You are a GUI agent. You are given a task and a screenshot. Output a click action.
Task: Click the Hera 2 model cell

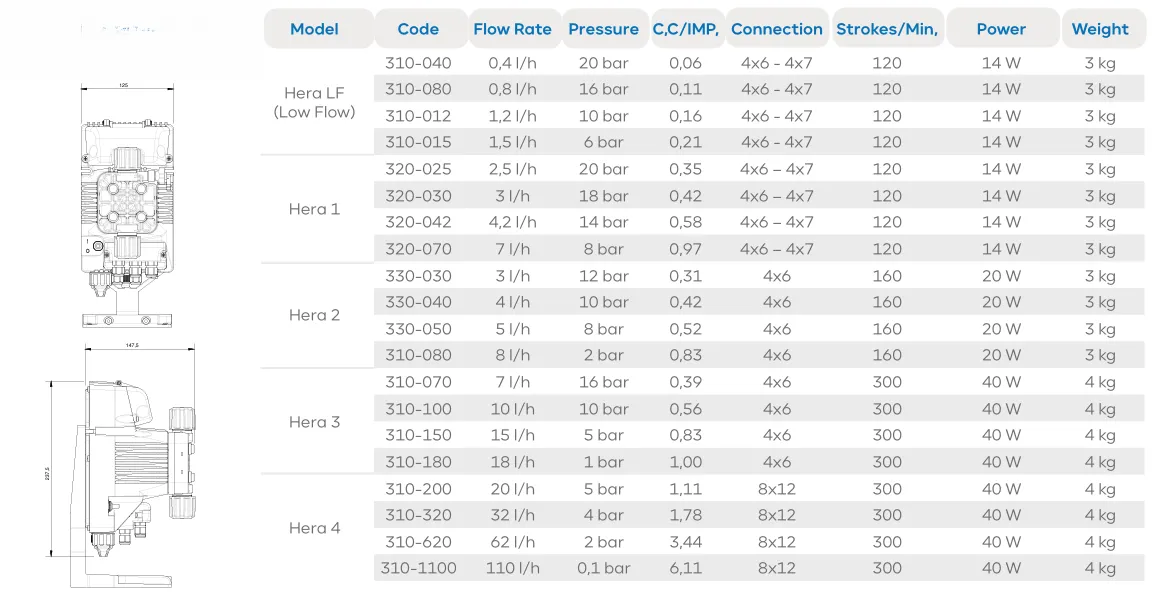315,315
